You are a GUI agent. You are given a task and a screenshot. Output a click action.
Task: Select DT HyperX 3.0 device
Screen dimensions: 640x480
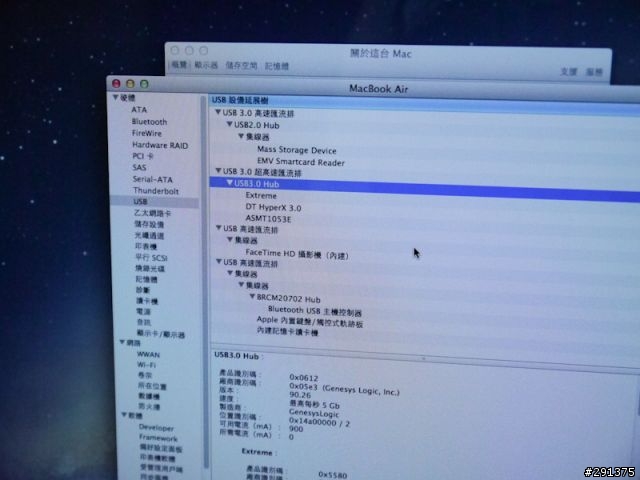pyautogui.click(x=273, y=208)
